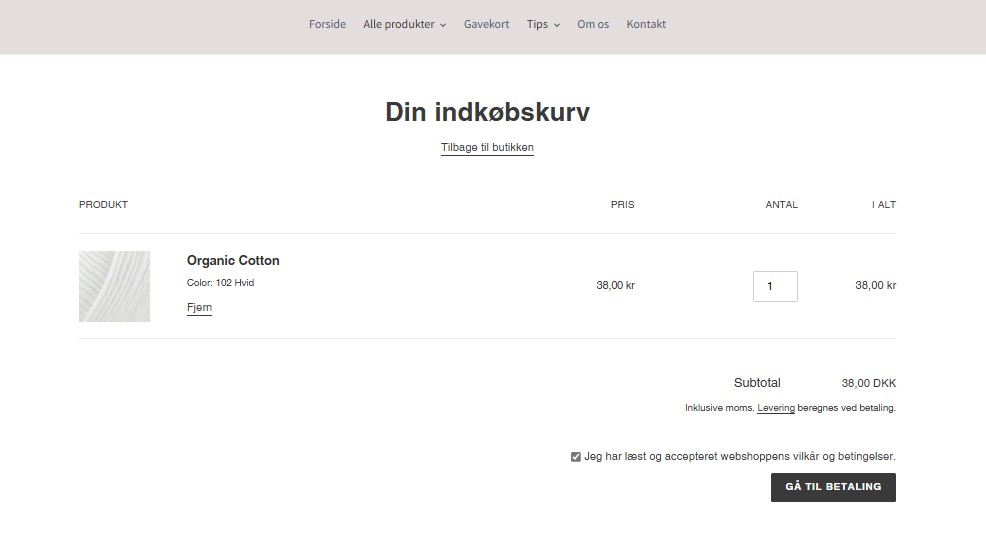Image resolution: width=986 pixels, height=533 pixels.
Task: Open the Gavekort page
Action: tap(486, 24)
